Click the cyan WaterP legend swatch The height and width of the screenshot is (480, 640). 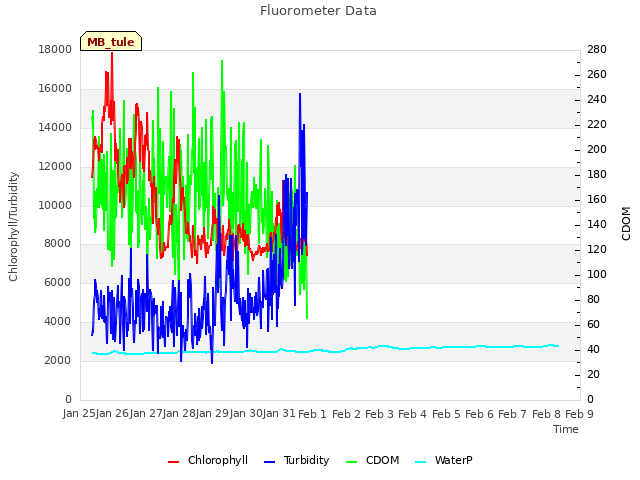click(x=420, y=462)
